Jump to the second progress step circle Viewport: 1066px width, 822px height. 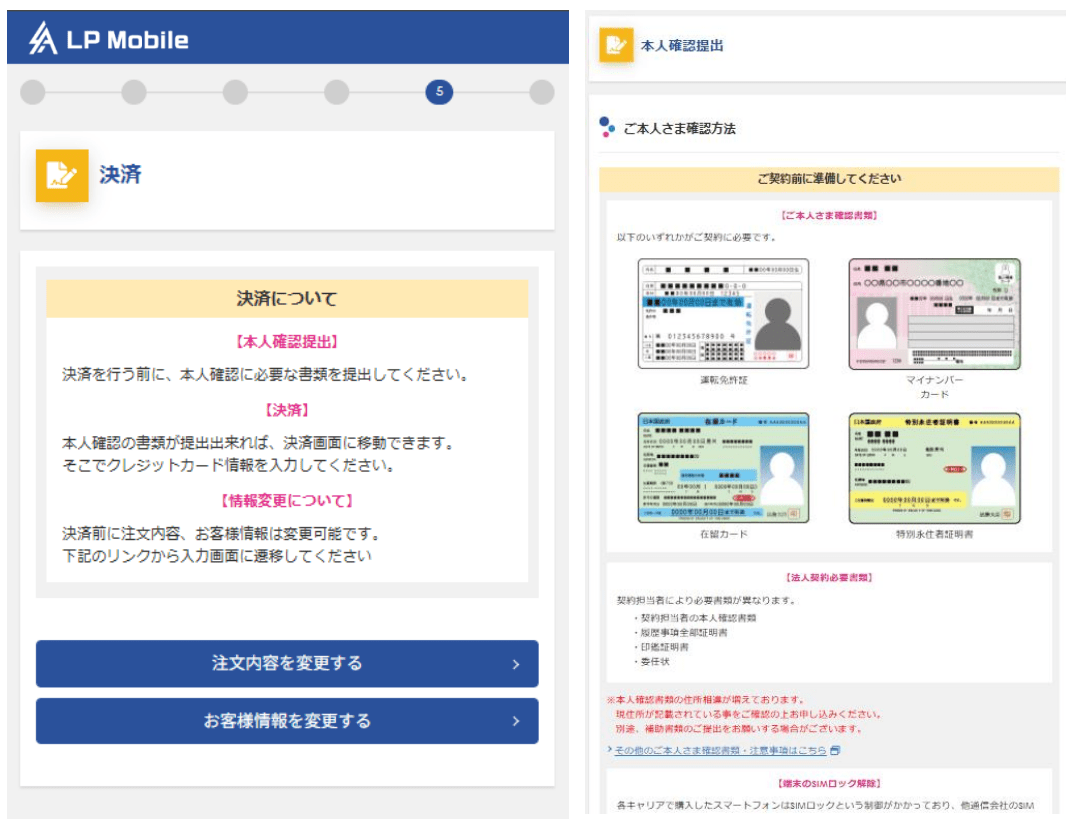click(x=134, y=93)
